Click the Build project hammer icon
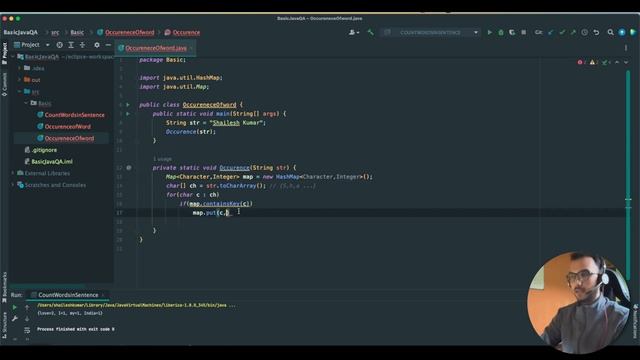 [x=370, y=32]
